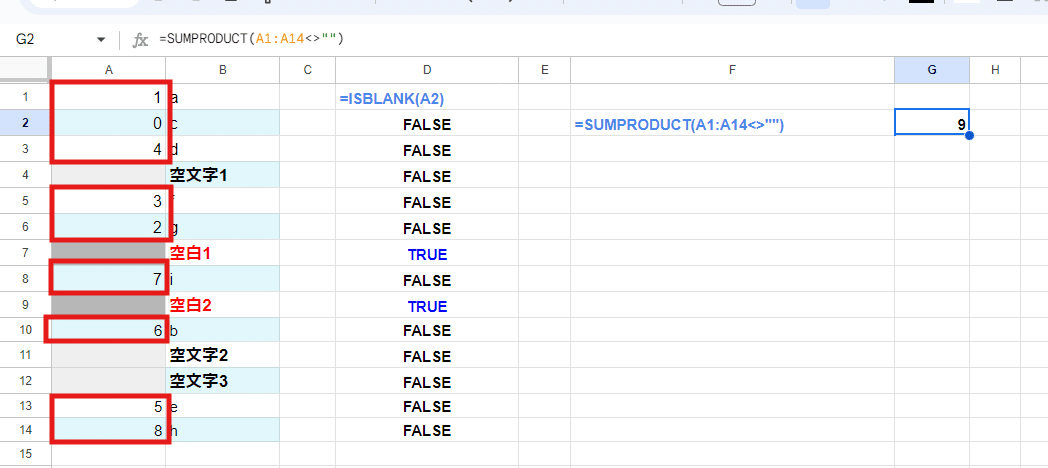Select row 1 header
Image resolution: width=1048 pixels, height=468 pixels.
pos(25,98)
